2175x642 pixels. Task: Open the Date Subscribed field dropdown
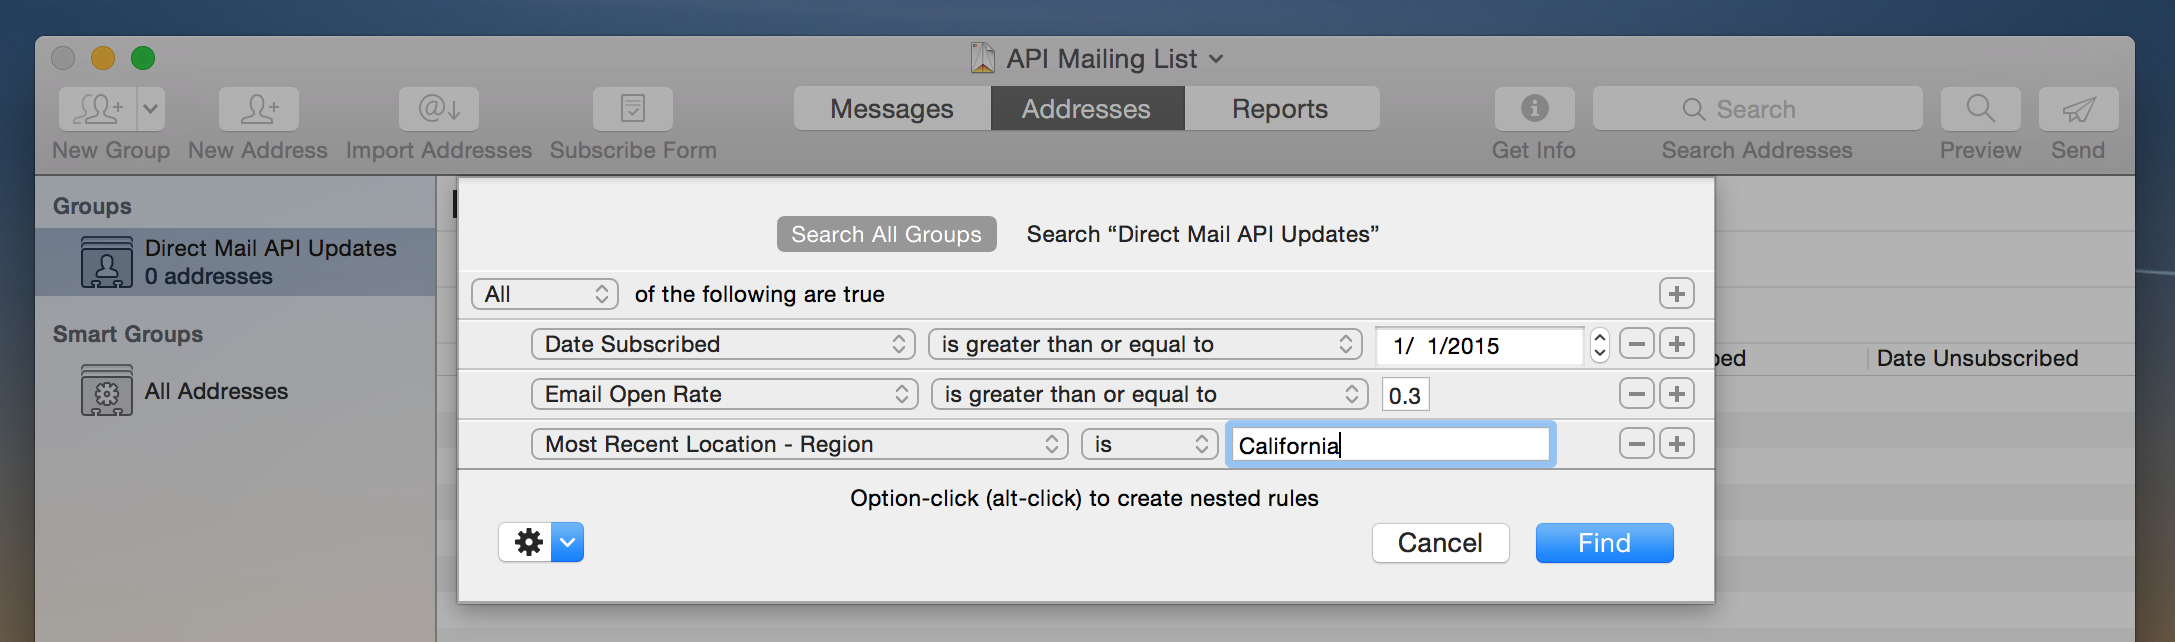coord(723,344)
